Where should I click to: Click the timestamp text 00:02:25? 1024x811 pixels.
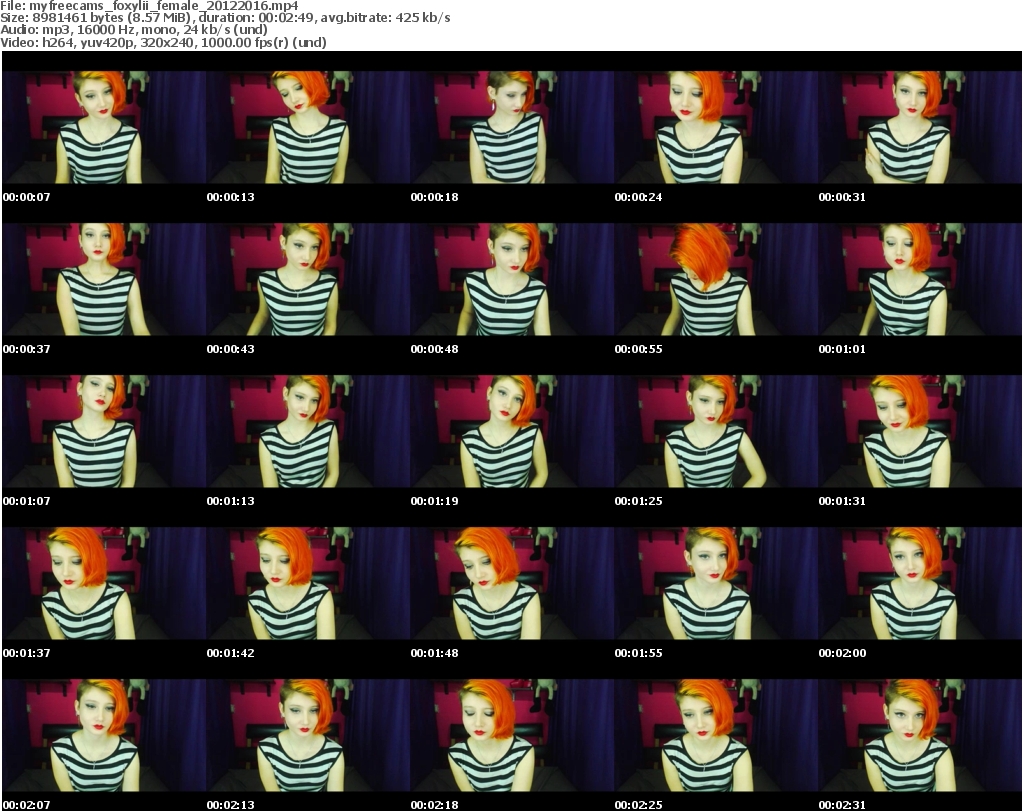pyautogui.click(x=639, y=805)
